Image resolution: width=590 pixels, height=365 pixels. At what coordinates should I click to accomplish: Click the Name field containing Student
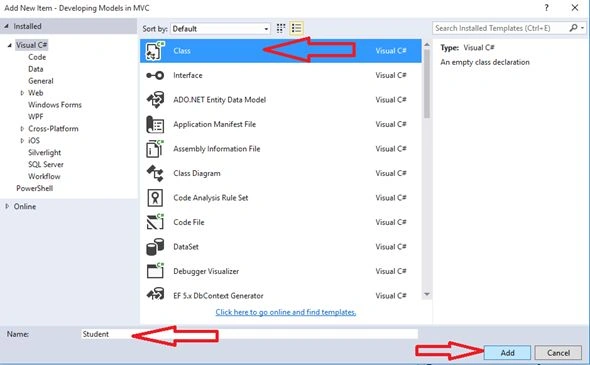click(249, 334)
